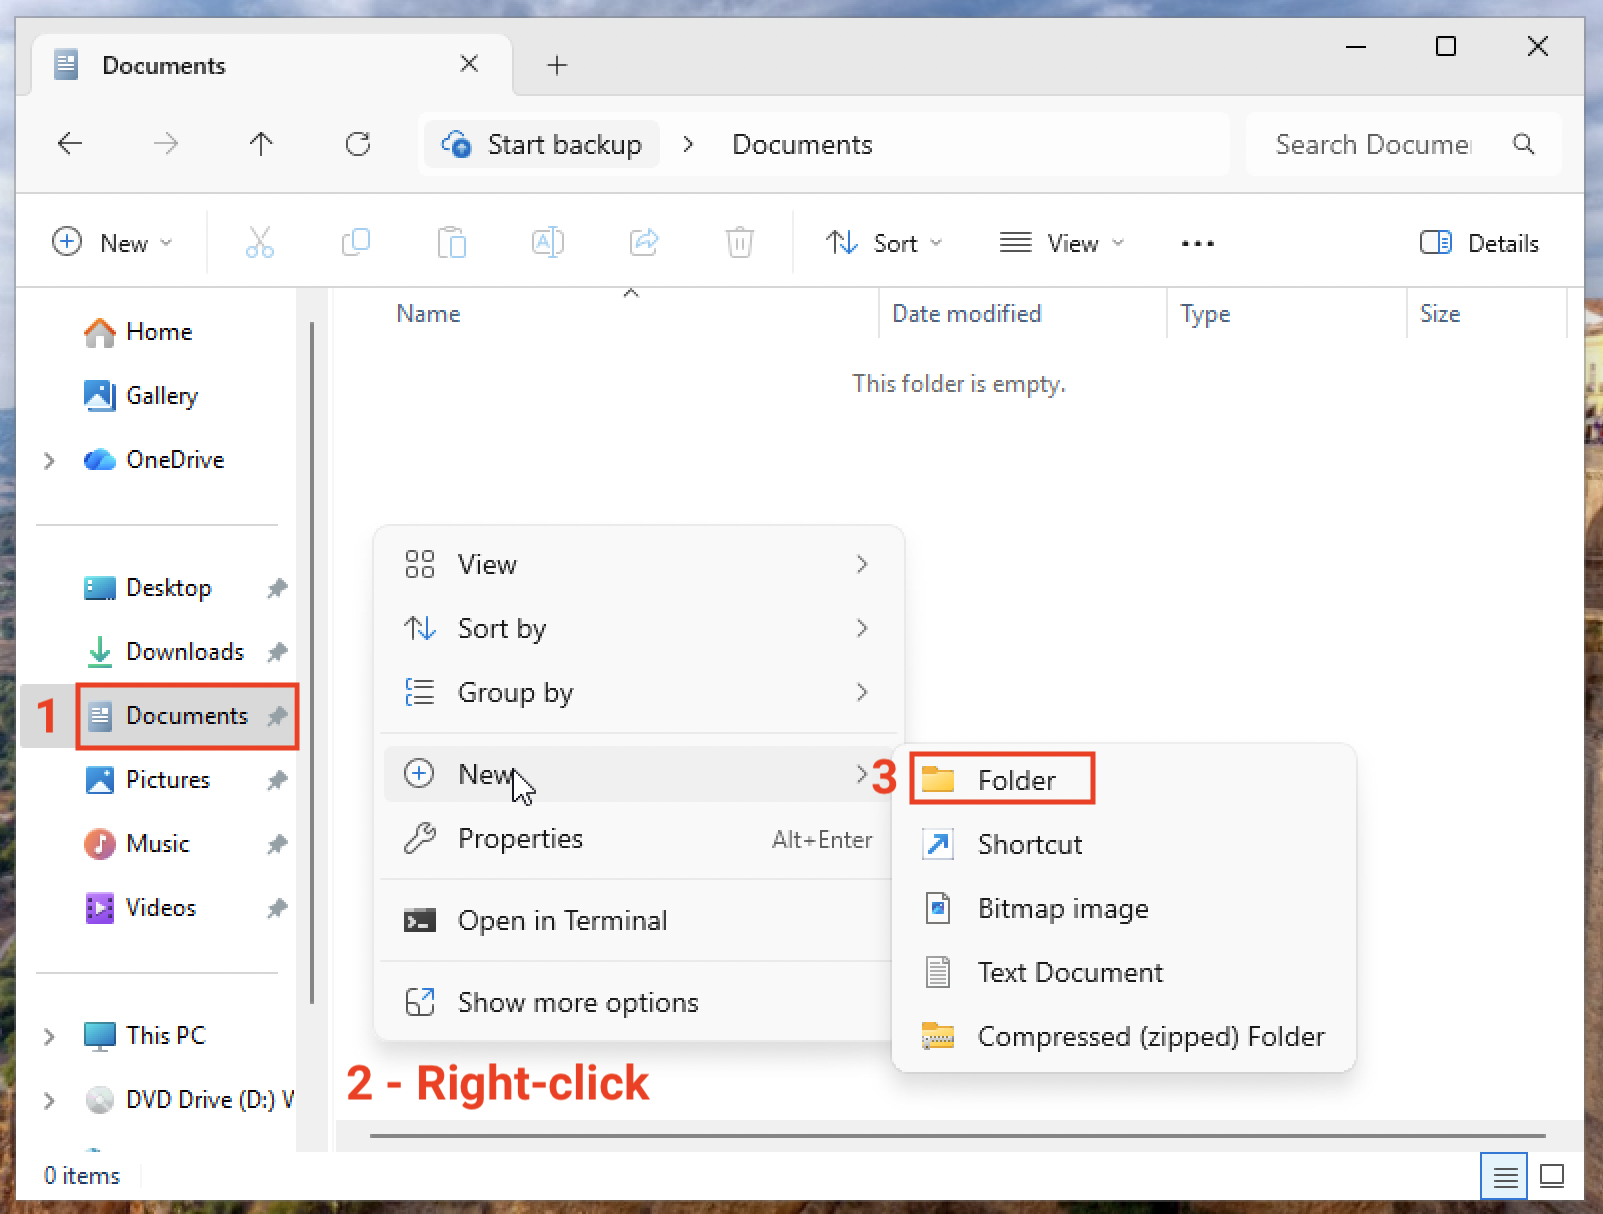Image resolution: width=1603 pixels, height=1214 pixels.
Task: Open Home in the navigation pane
Action: click(159, 332)
